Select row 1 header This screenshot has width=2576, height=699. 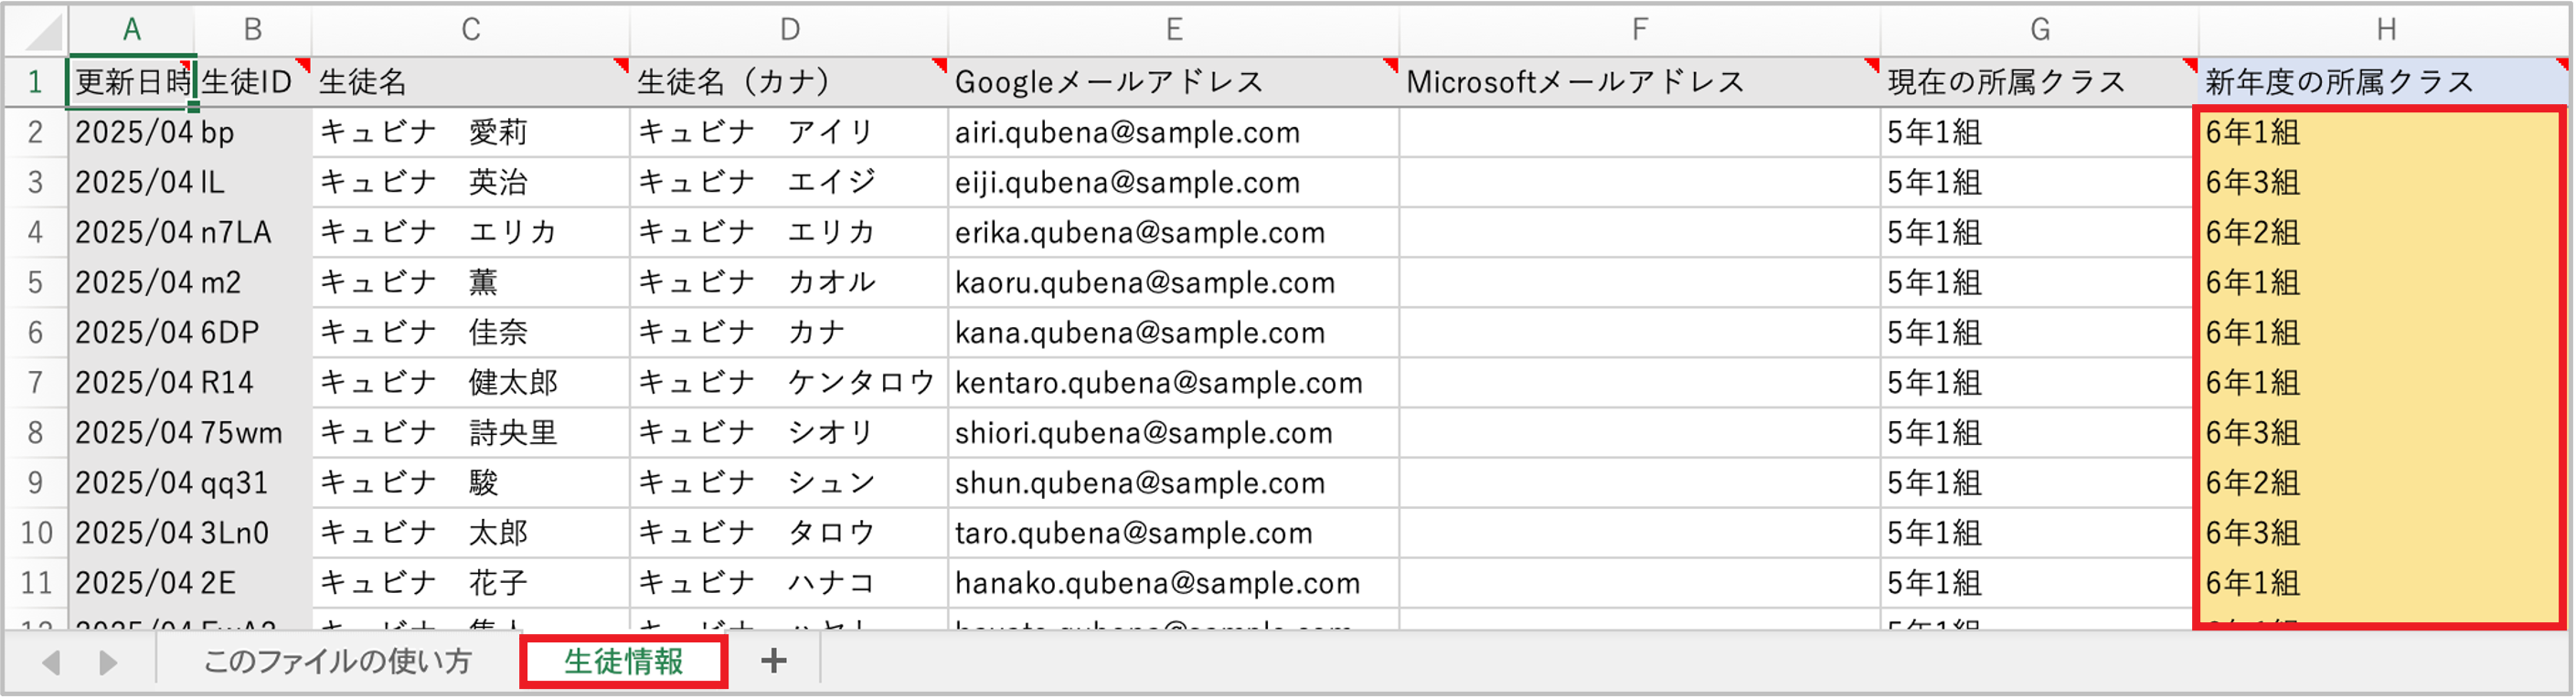pos(36,82)
